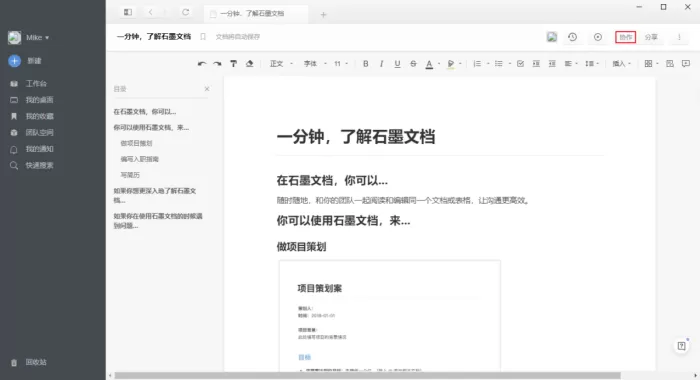The width and height of the screenshot is (700, 380).
Task: Expand the ordered list style arrow
Action: point(488,64)
